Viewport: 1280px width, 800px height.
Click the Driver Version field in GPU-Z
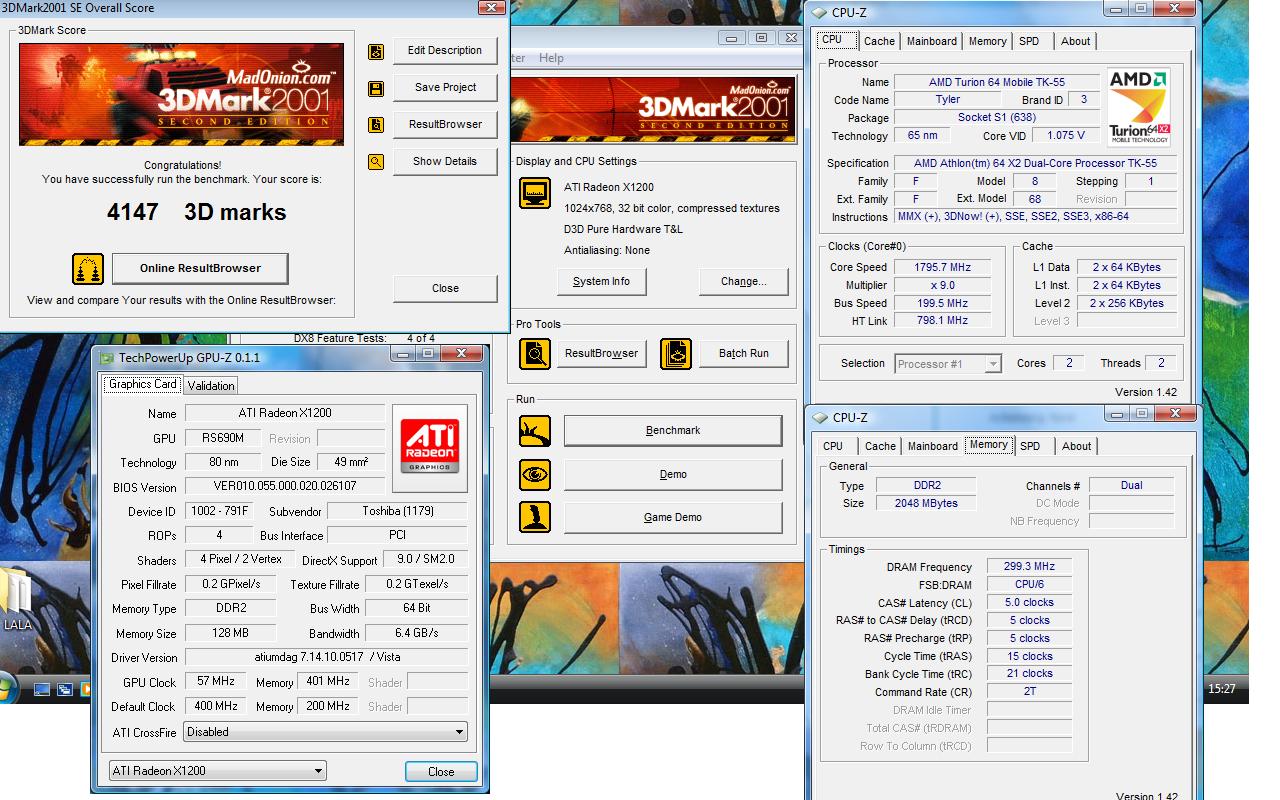pos(326,657)
